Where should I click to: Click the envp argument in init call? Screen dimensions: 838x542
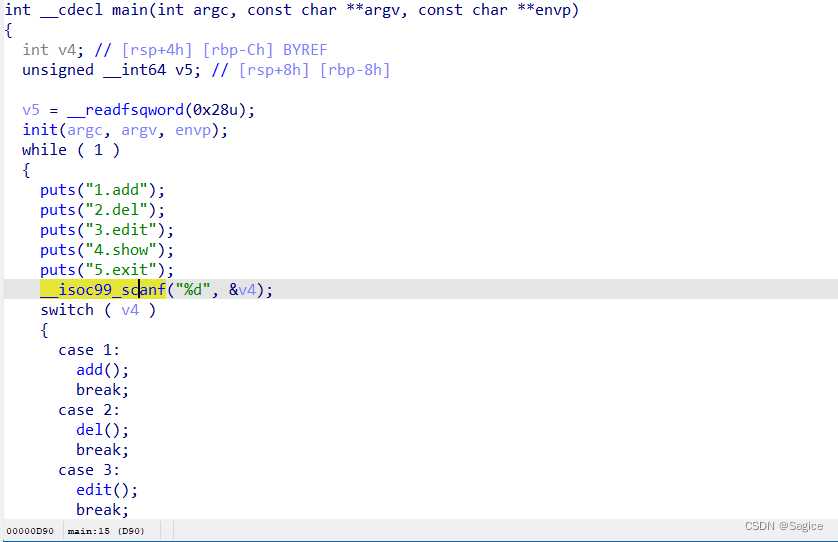point(193,130)
